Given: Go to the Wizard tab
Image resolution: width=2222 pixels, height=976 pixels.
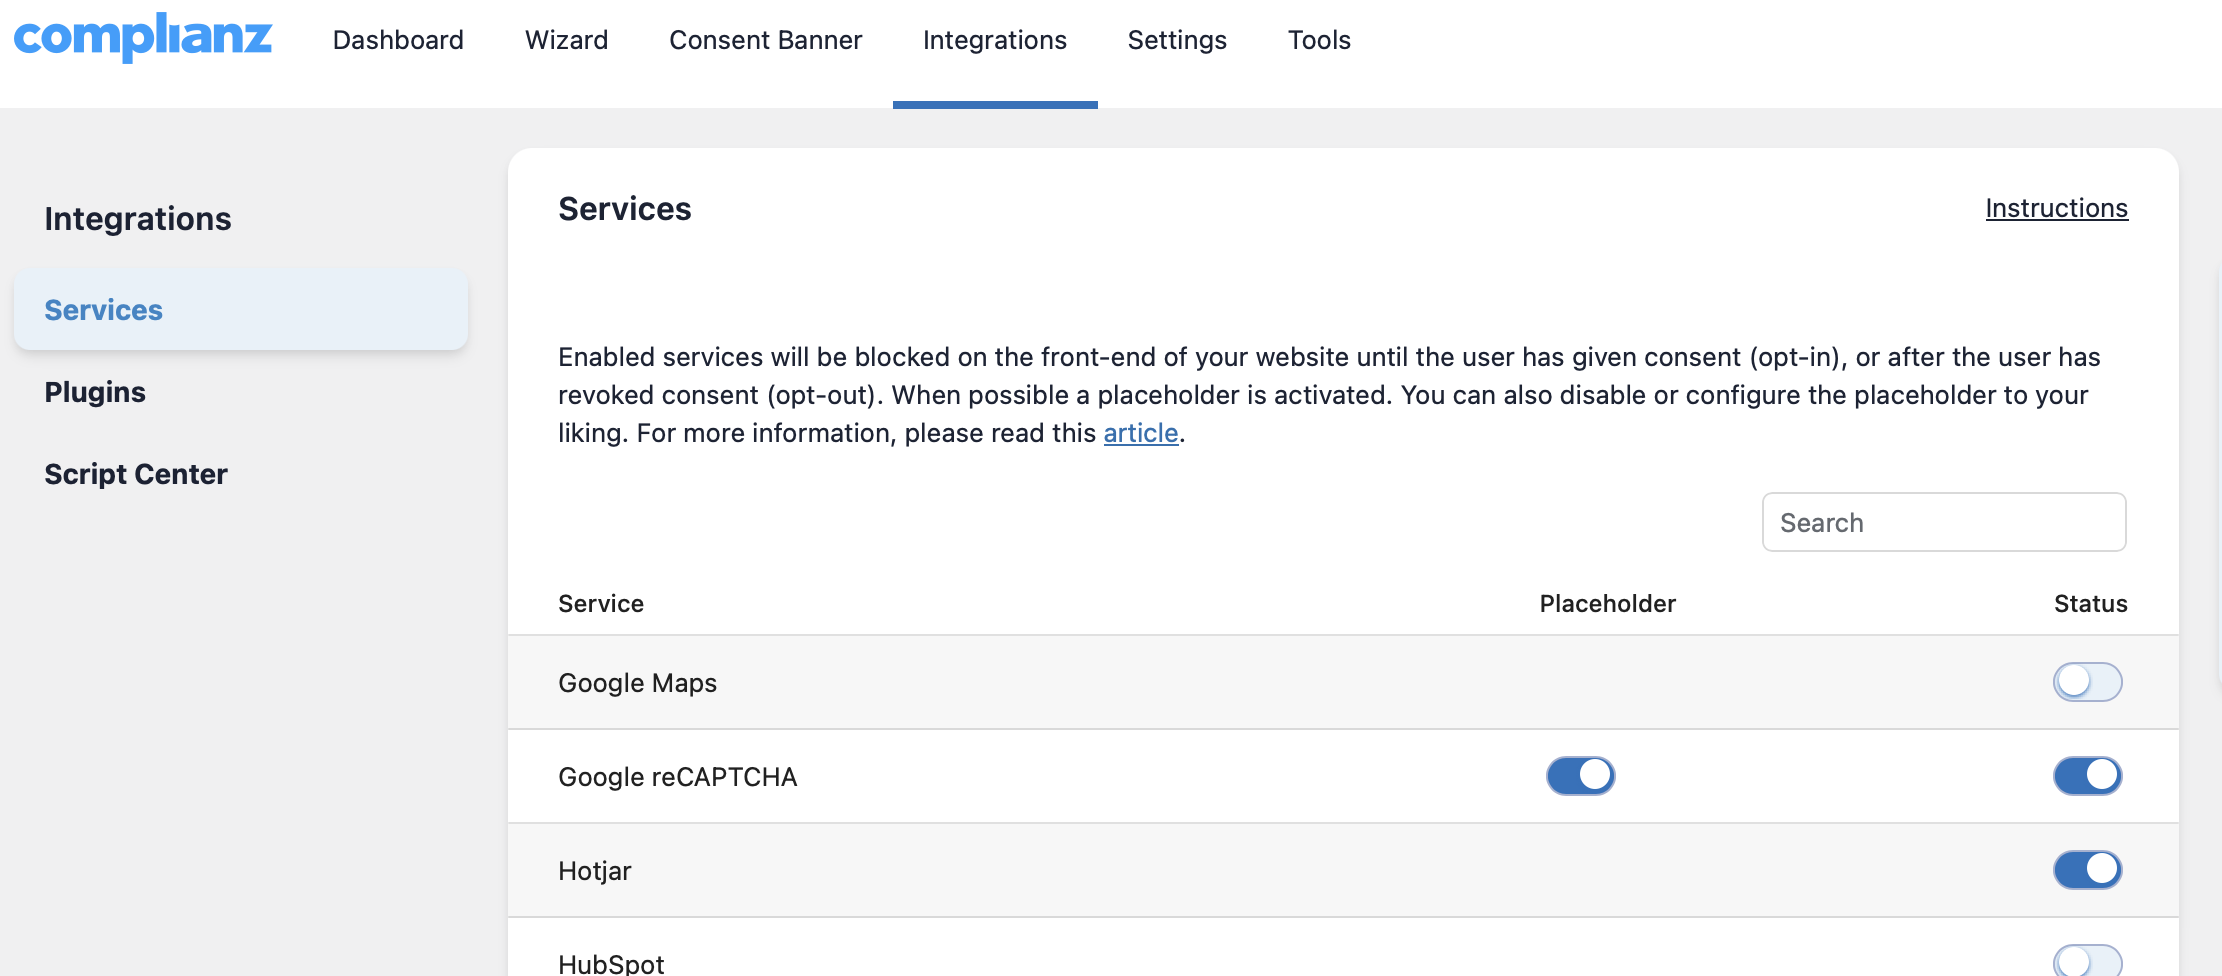Looking at the screenshot, I should [x=566, y=40].
